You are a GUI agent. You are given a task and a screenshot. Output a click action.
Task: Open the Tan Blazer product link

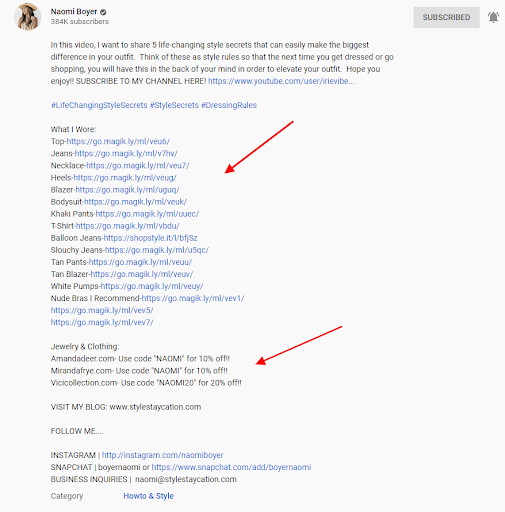click(x=142, y=274)
